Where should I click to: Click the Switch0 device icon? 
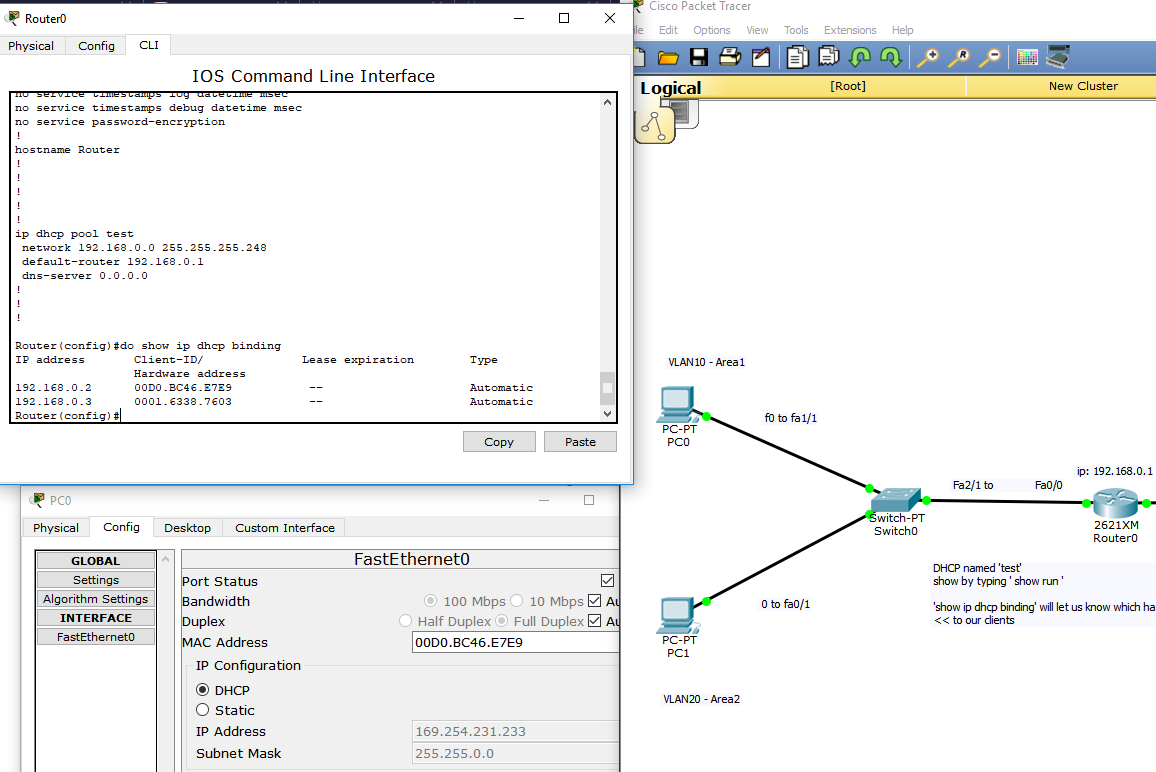point(896,499)
